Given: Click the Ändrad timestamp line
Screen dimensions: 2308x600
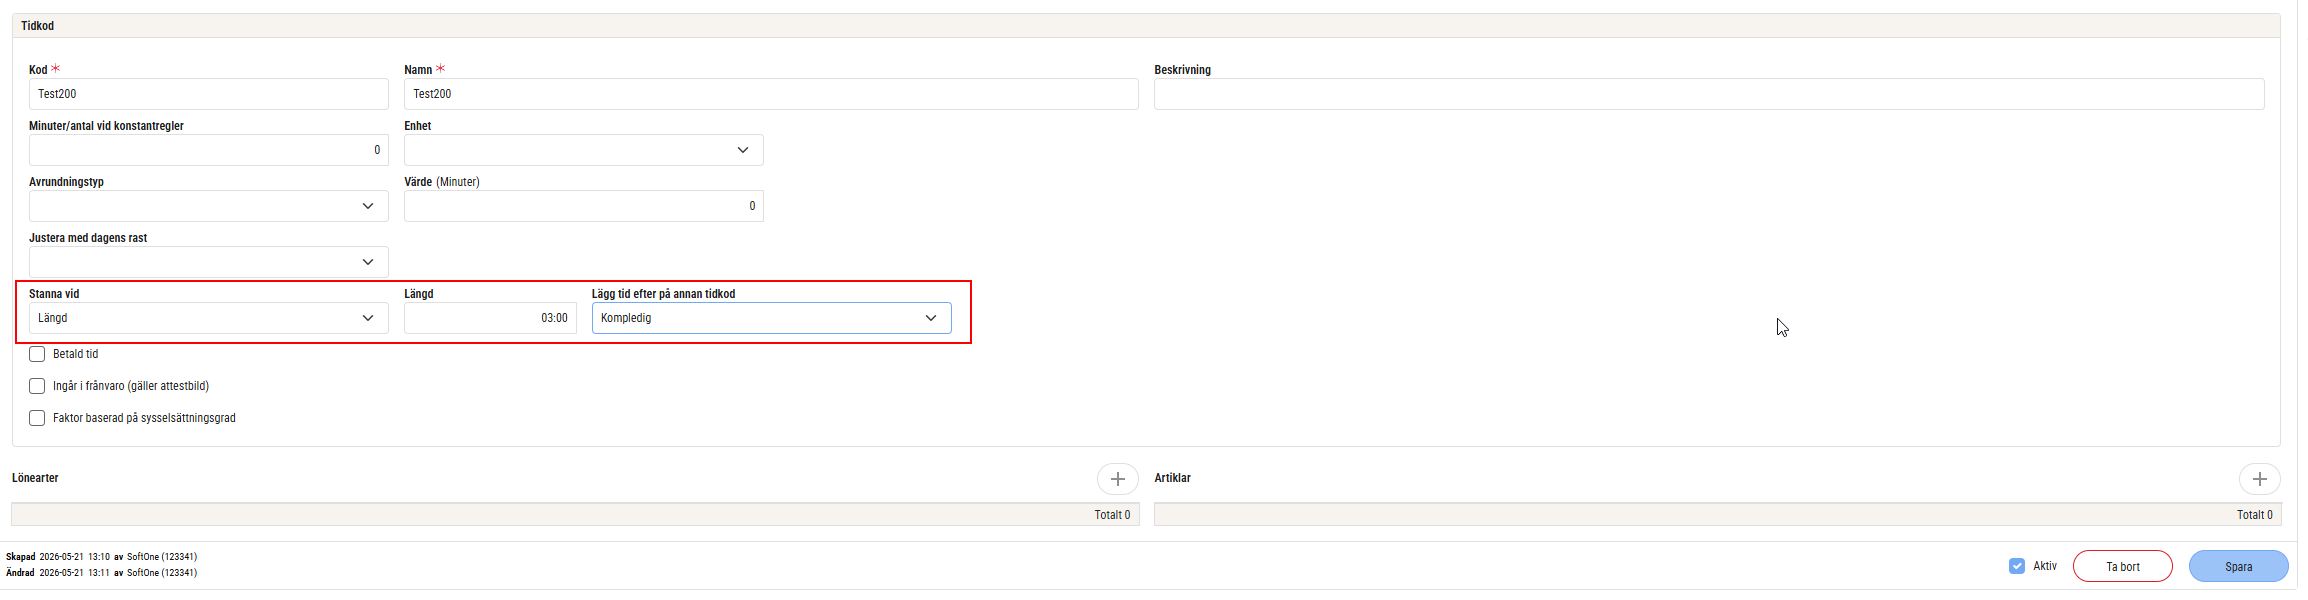Looking at the screenshot, I should 101,573.
